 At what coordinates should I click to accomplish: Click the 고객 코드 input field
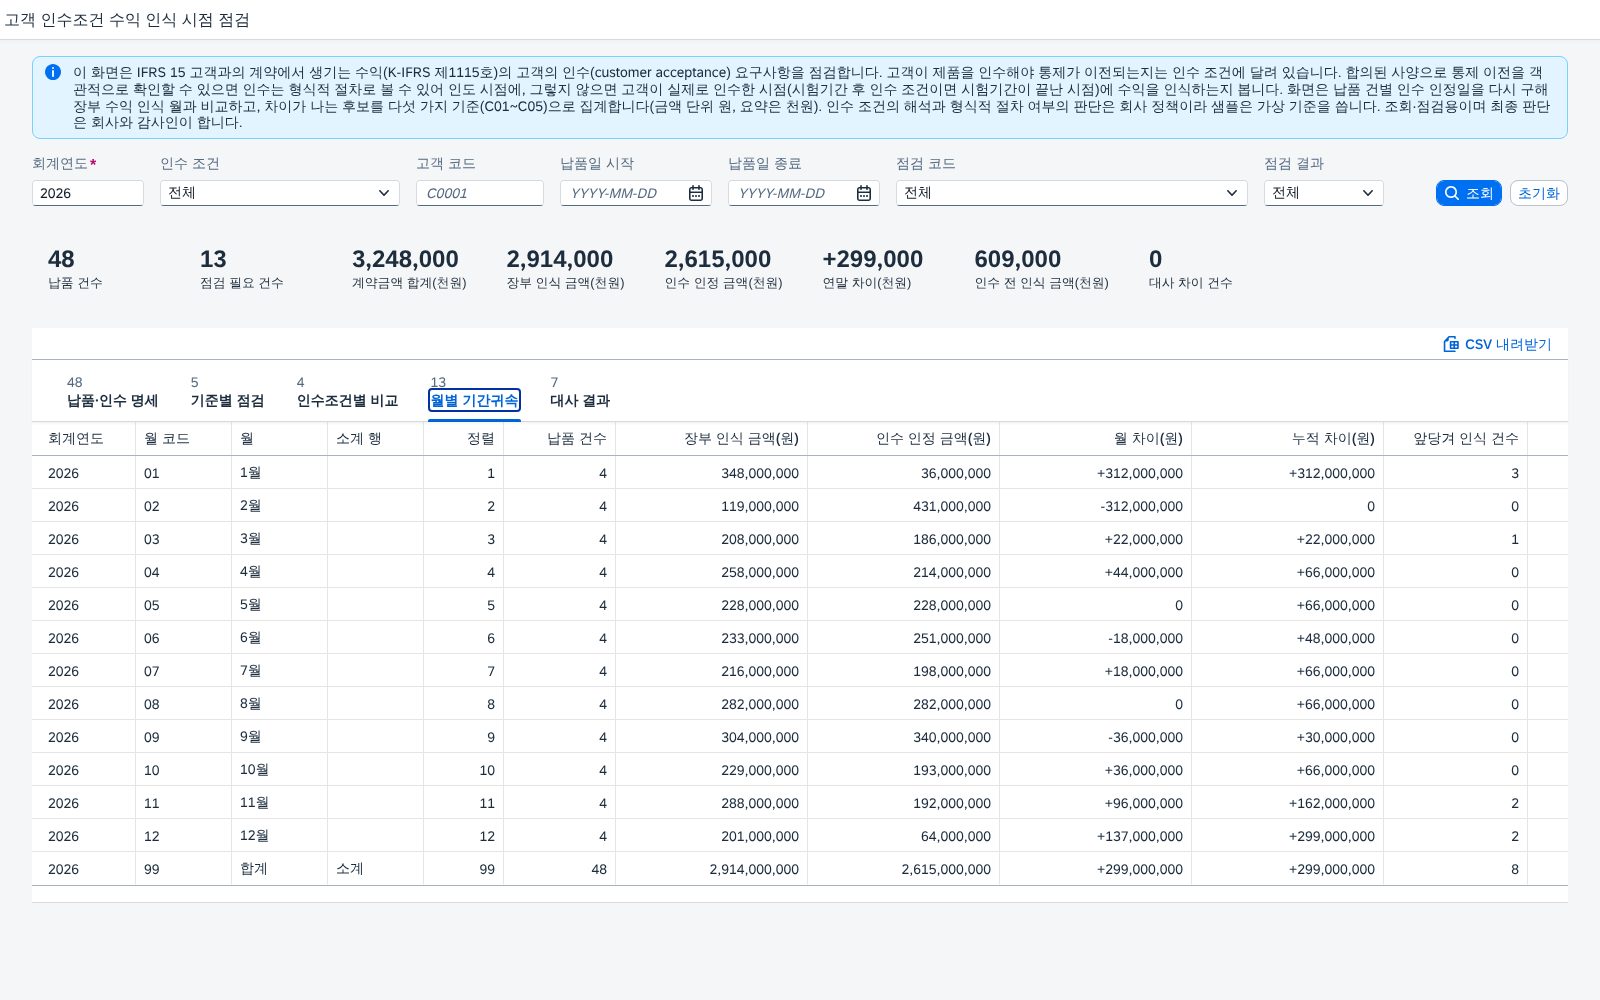click(480, 193)
